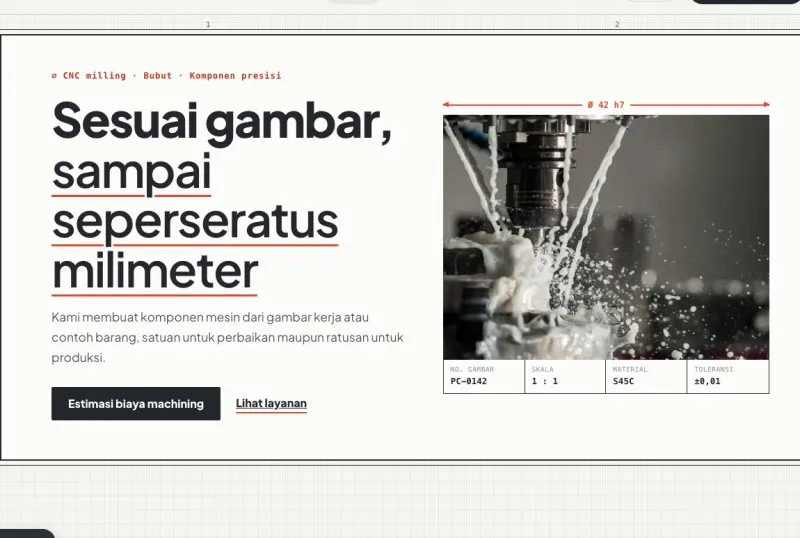Click the '±0,01' tolerance value
800x538 pixels.
707,381
